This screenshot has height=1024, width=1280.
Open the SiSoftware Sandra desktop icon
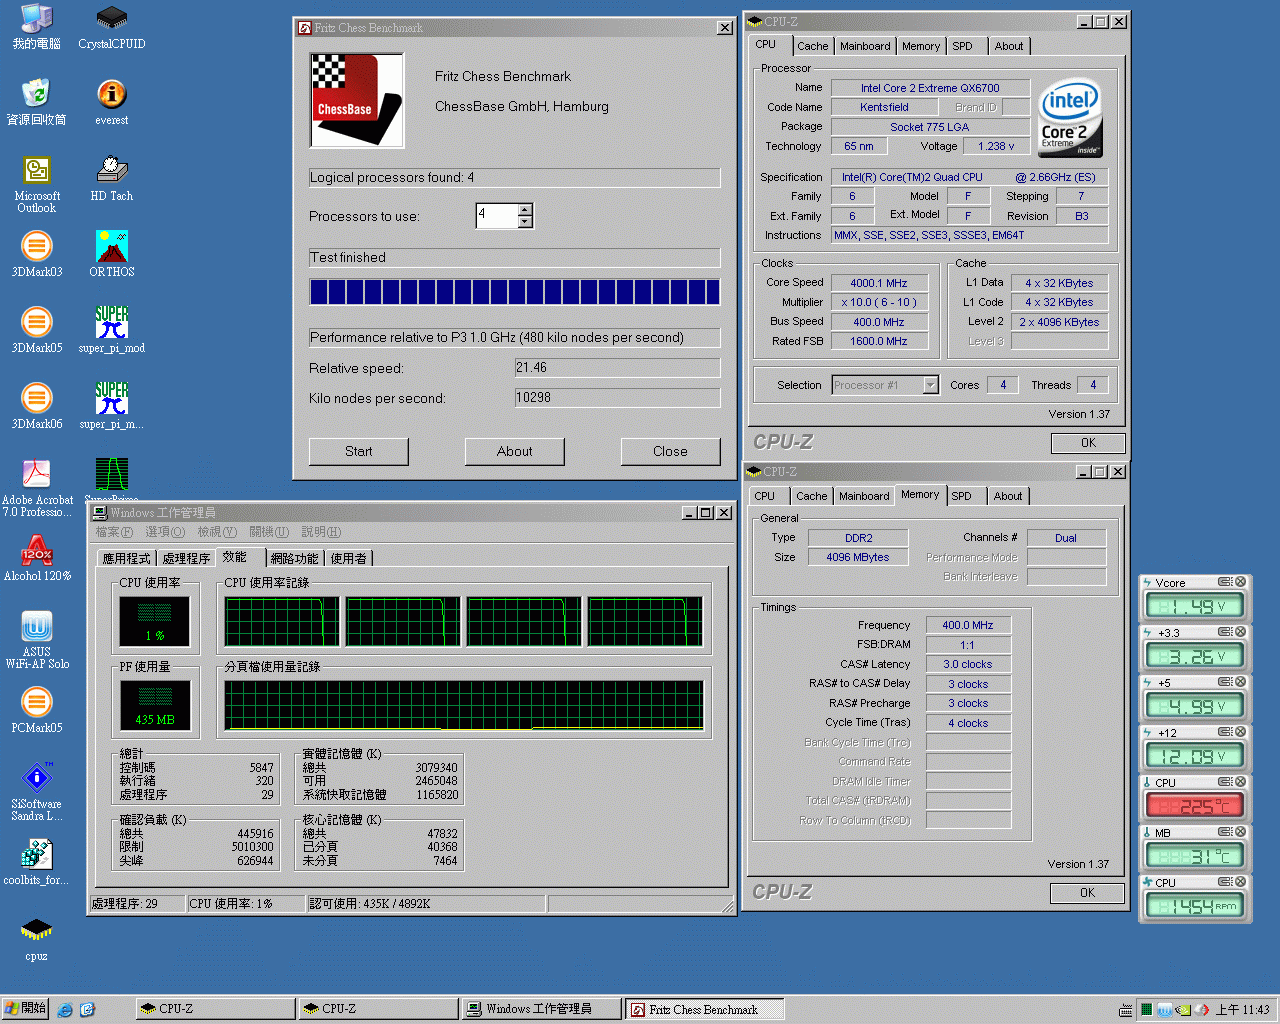pos(37,793)
